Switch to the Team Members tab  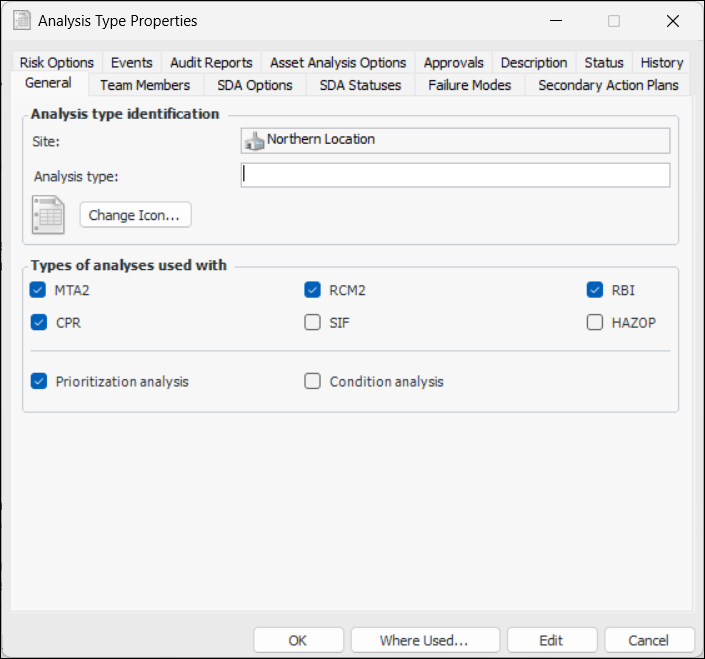(x=145, y=85)
